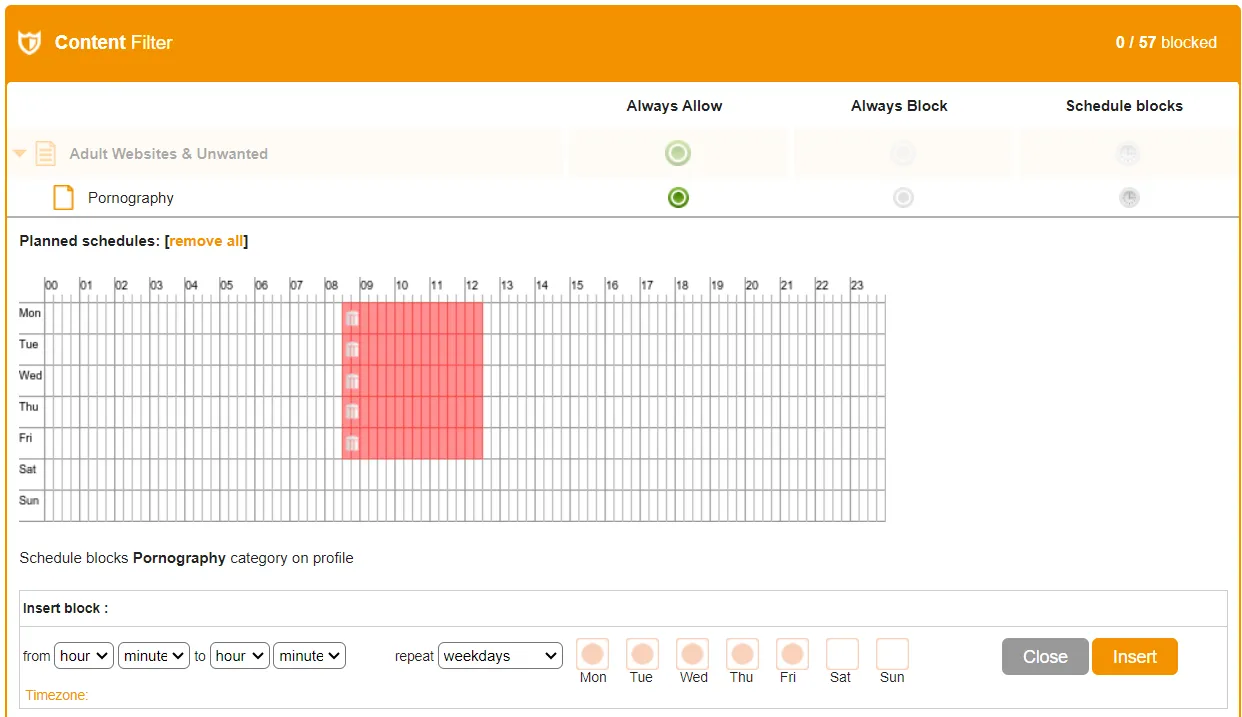
Task: Toggle the Mon day checkbox
Action: point(593,654)
